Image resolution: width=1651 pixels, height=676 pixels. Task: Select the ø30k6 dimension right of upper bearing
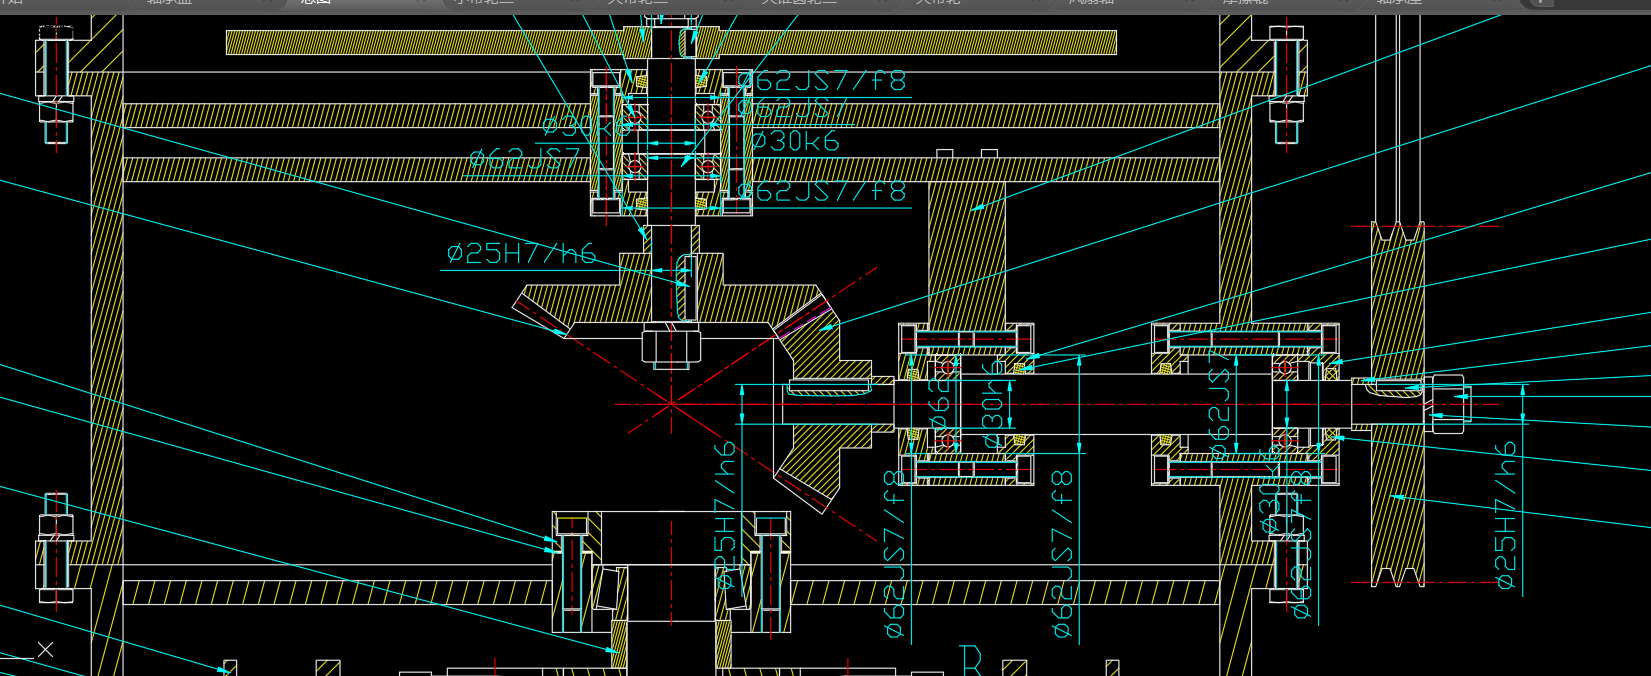796,142
